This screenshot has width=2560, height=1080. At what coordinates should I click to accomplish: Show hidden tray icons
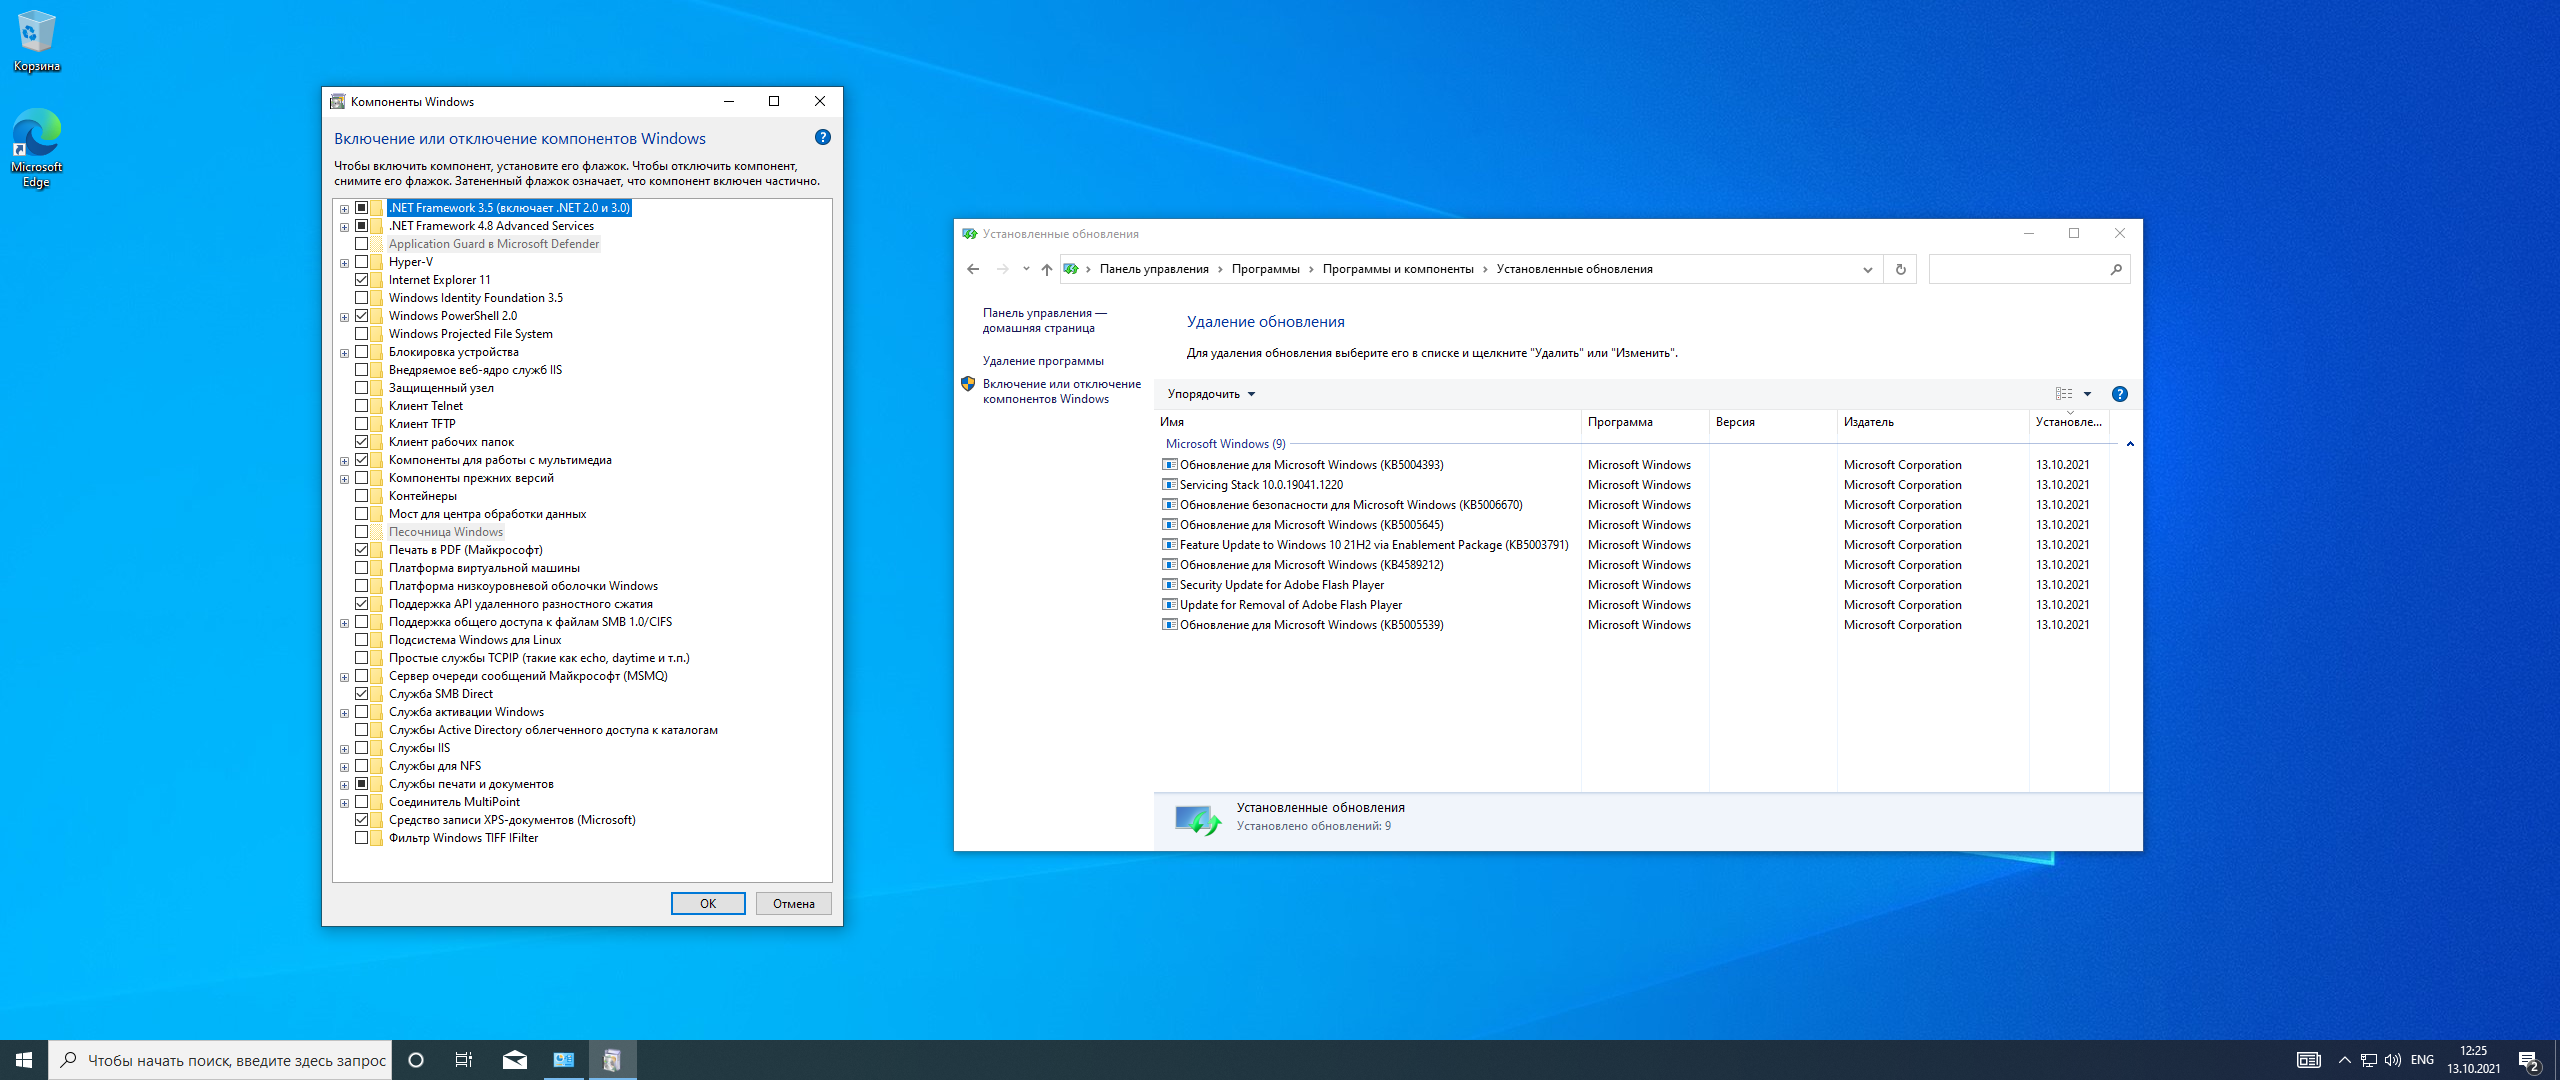(x=2344, y=1060)
